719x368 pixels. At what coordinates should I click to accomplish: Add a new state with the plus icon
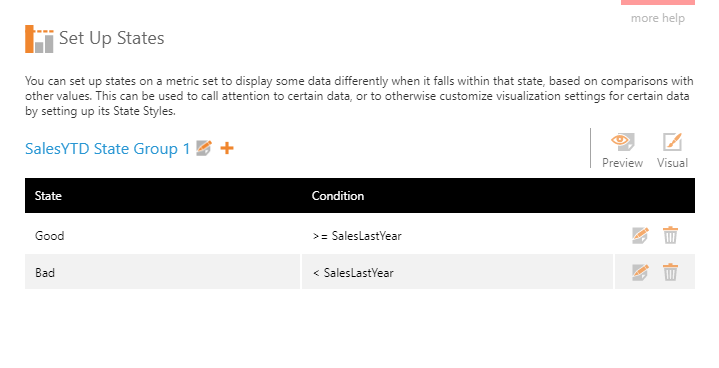pos(227,148)
